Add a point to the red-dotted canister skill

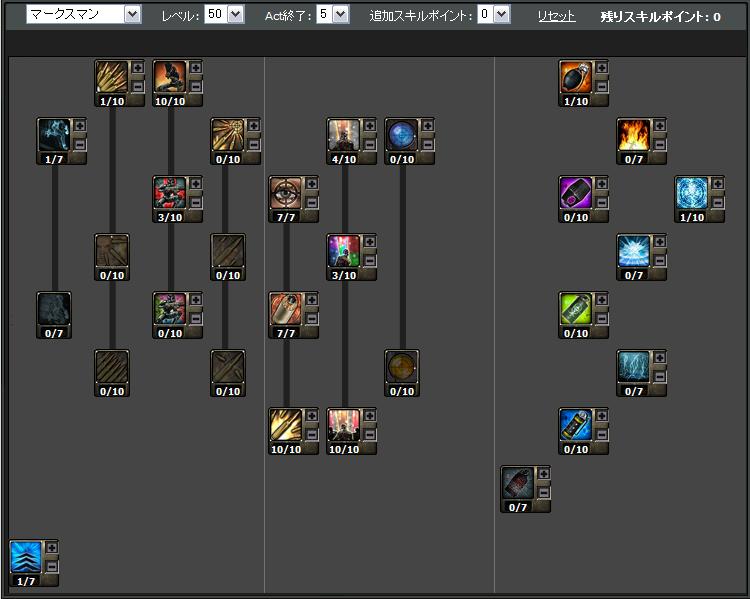pyautogui.click(x=544, y=474)
